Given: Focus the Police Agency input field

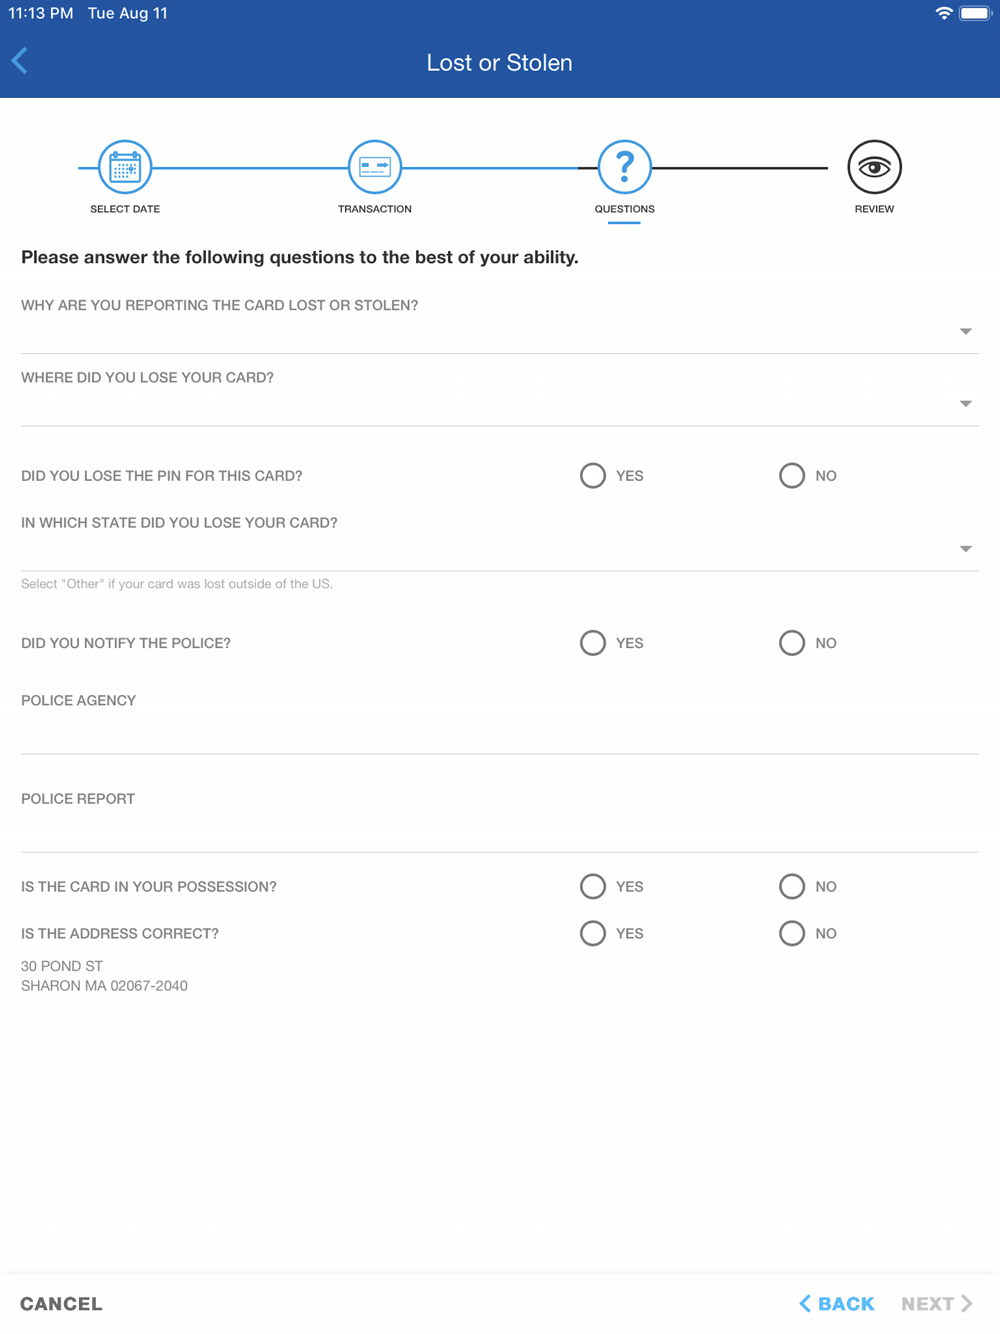Looking at the screenshot, I should pos(500,734).
